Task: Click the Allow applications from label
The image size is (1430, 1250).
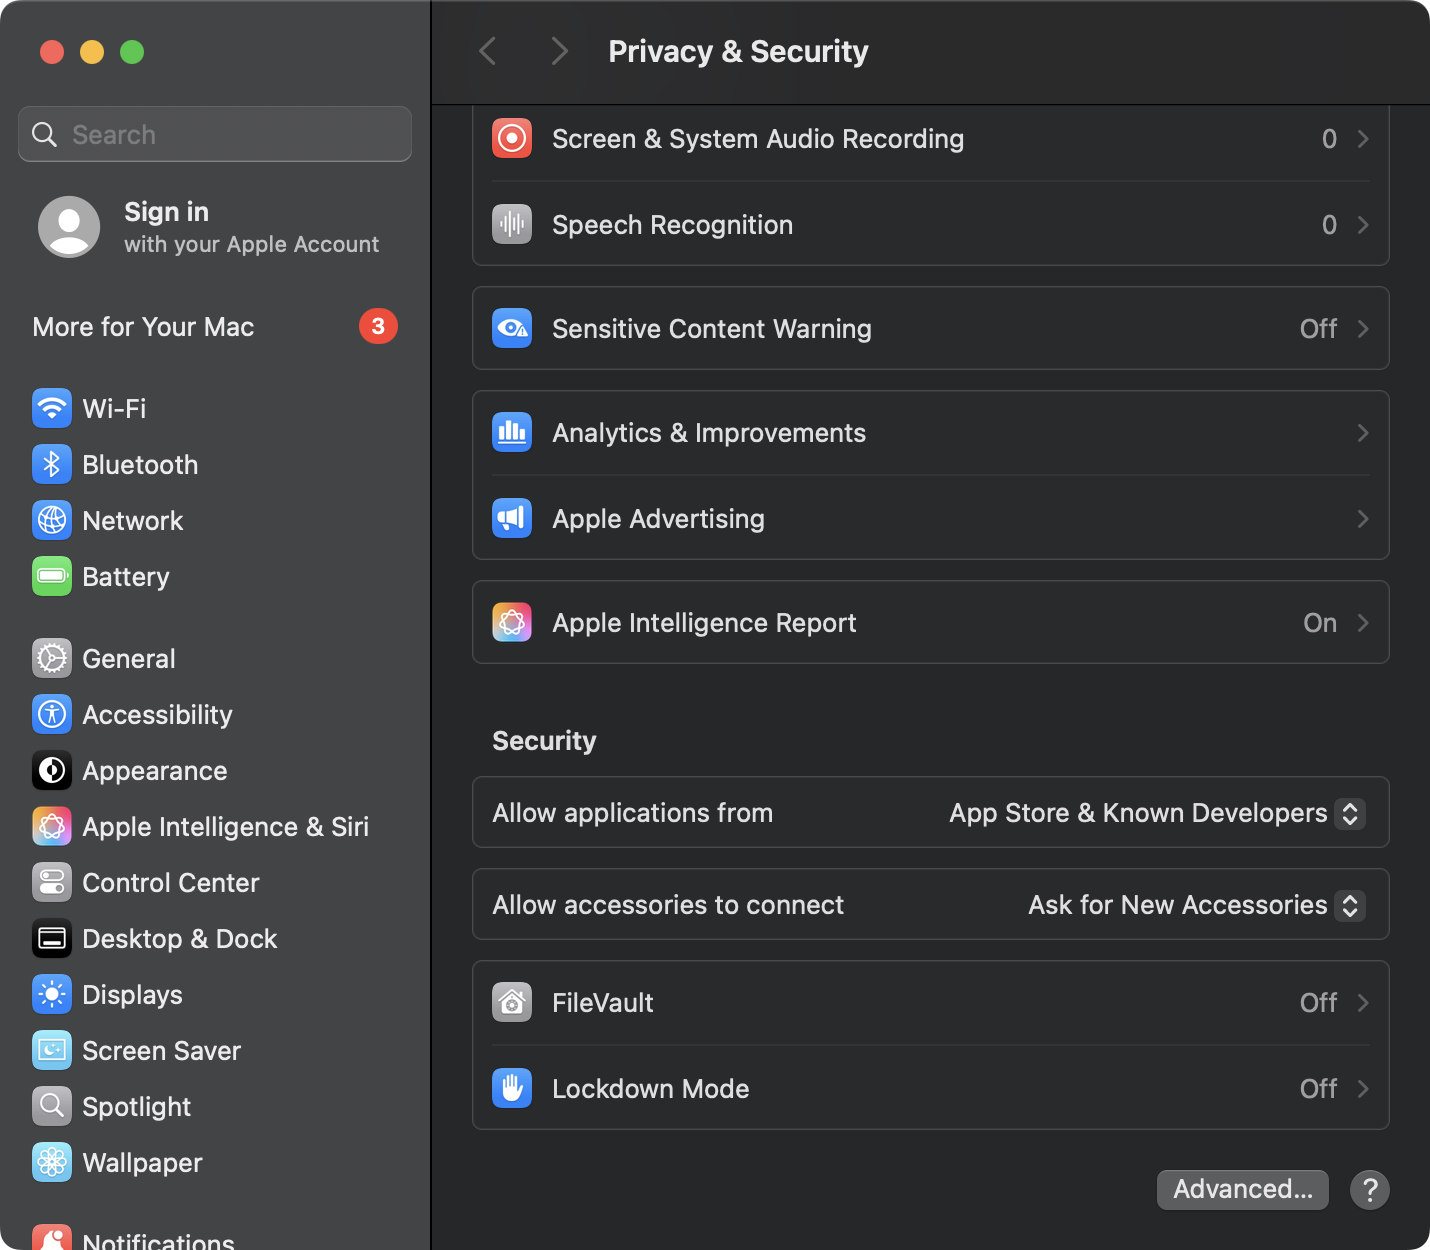Action: [633, 813]
